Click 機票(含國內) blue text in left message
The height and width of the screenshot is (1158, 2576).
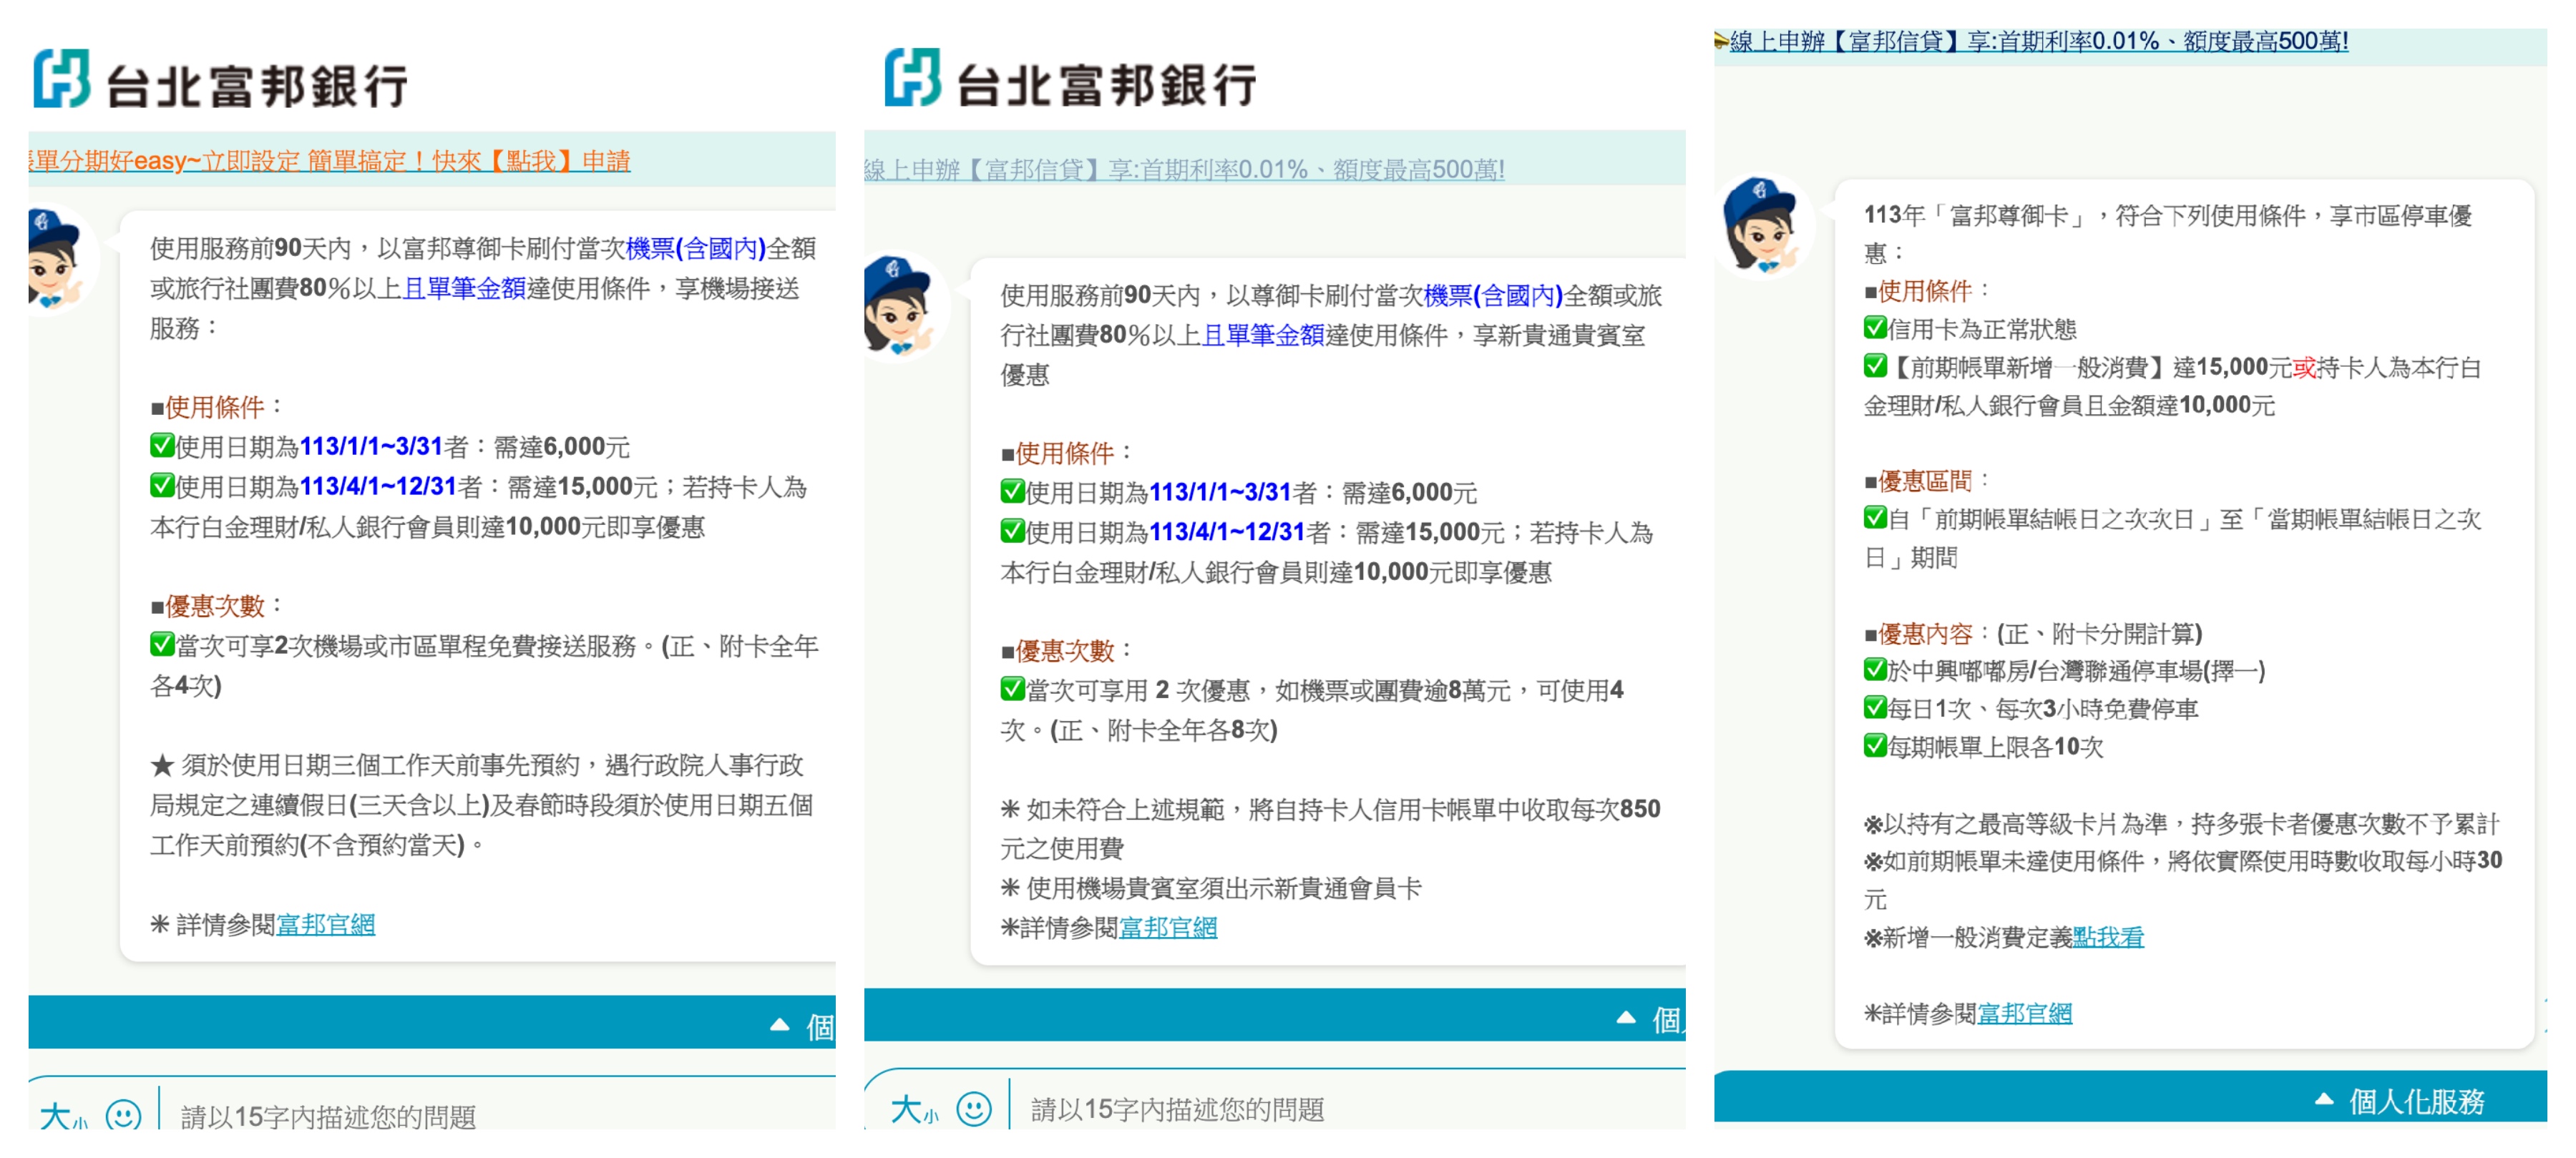[x=696, y=248]
